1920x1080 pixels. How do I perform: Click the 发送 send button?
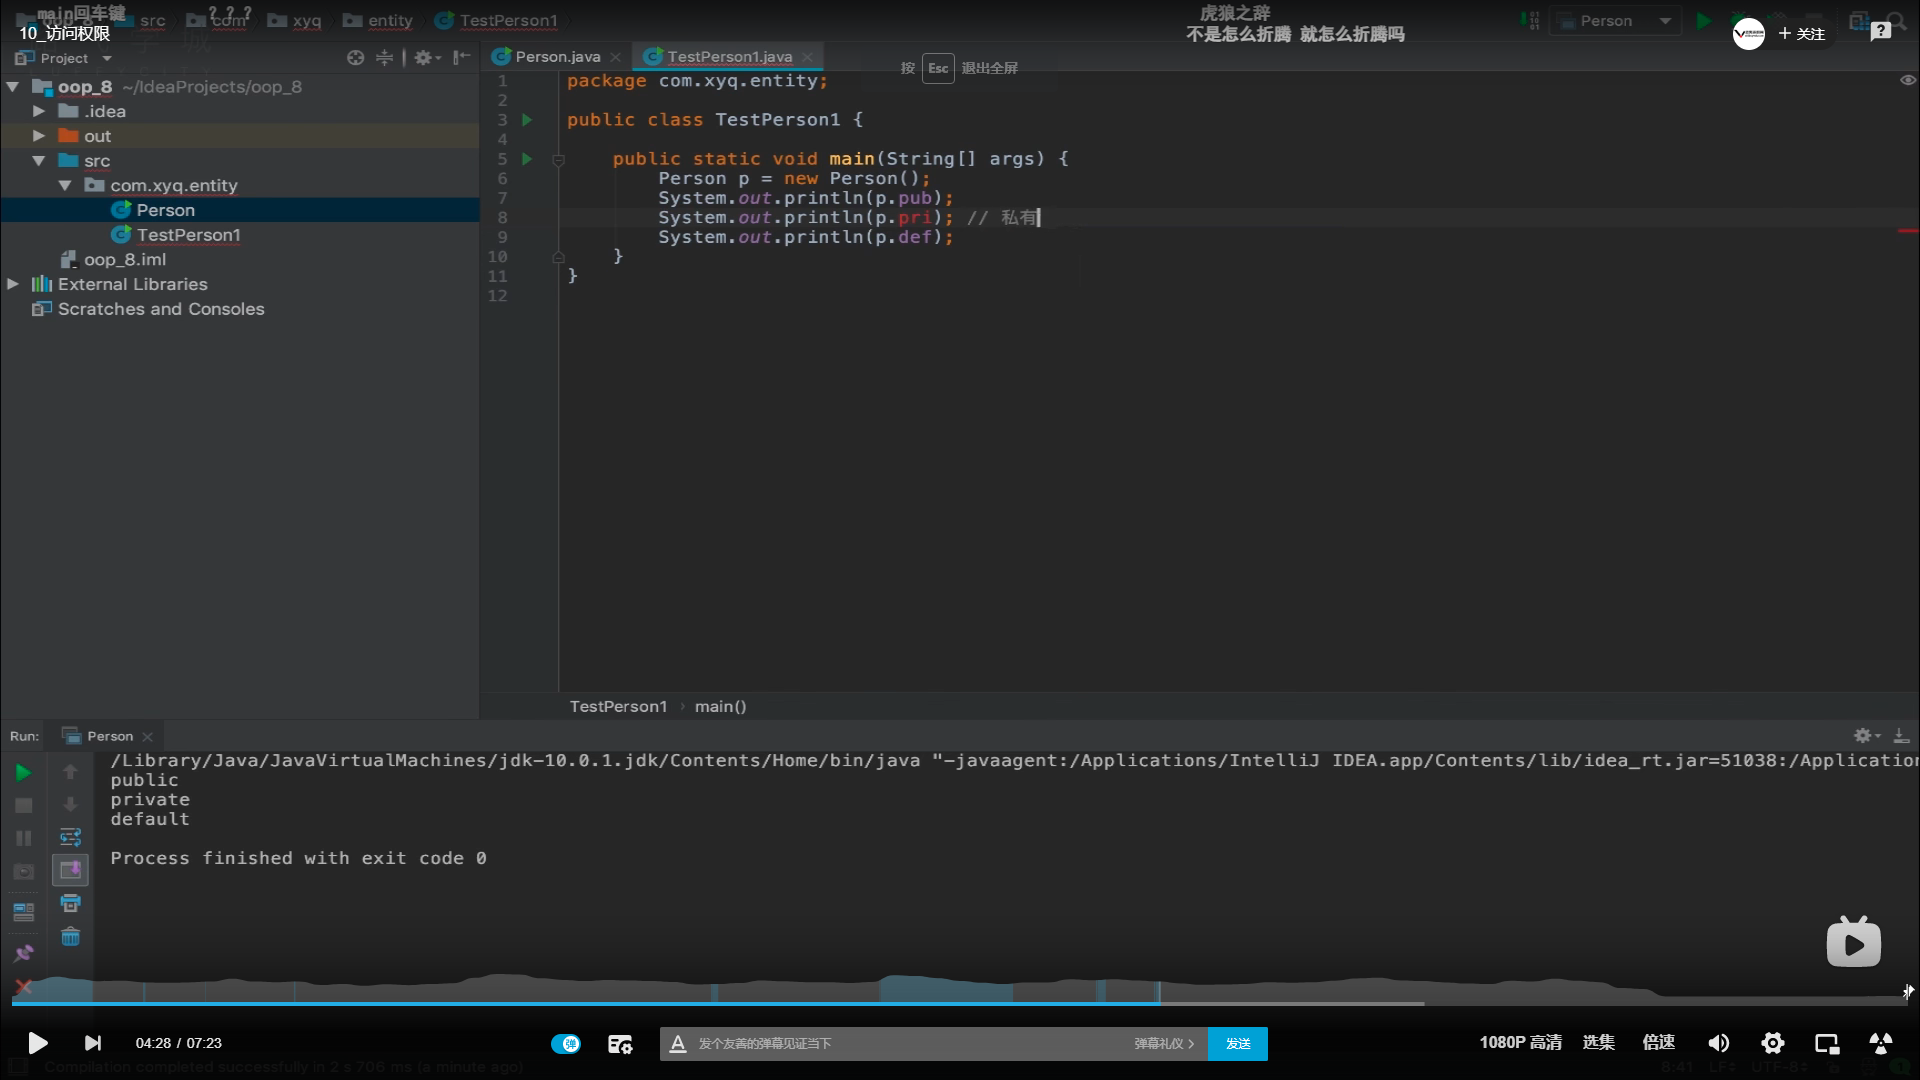(1238, 1043)
